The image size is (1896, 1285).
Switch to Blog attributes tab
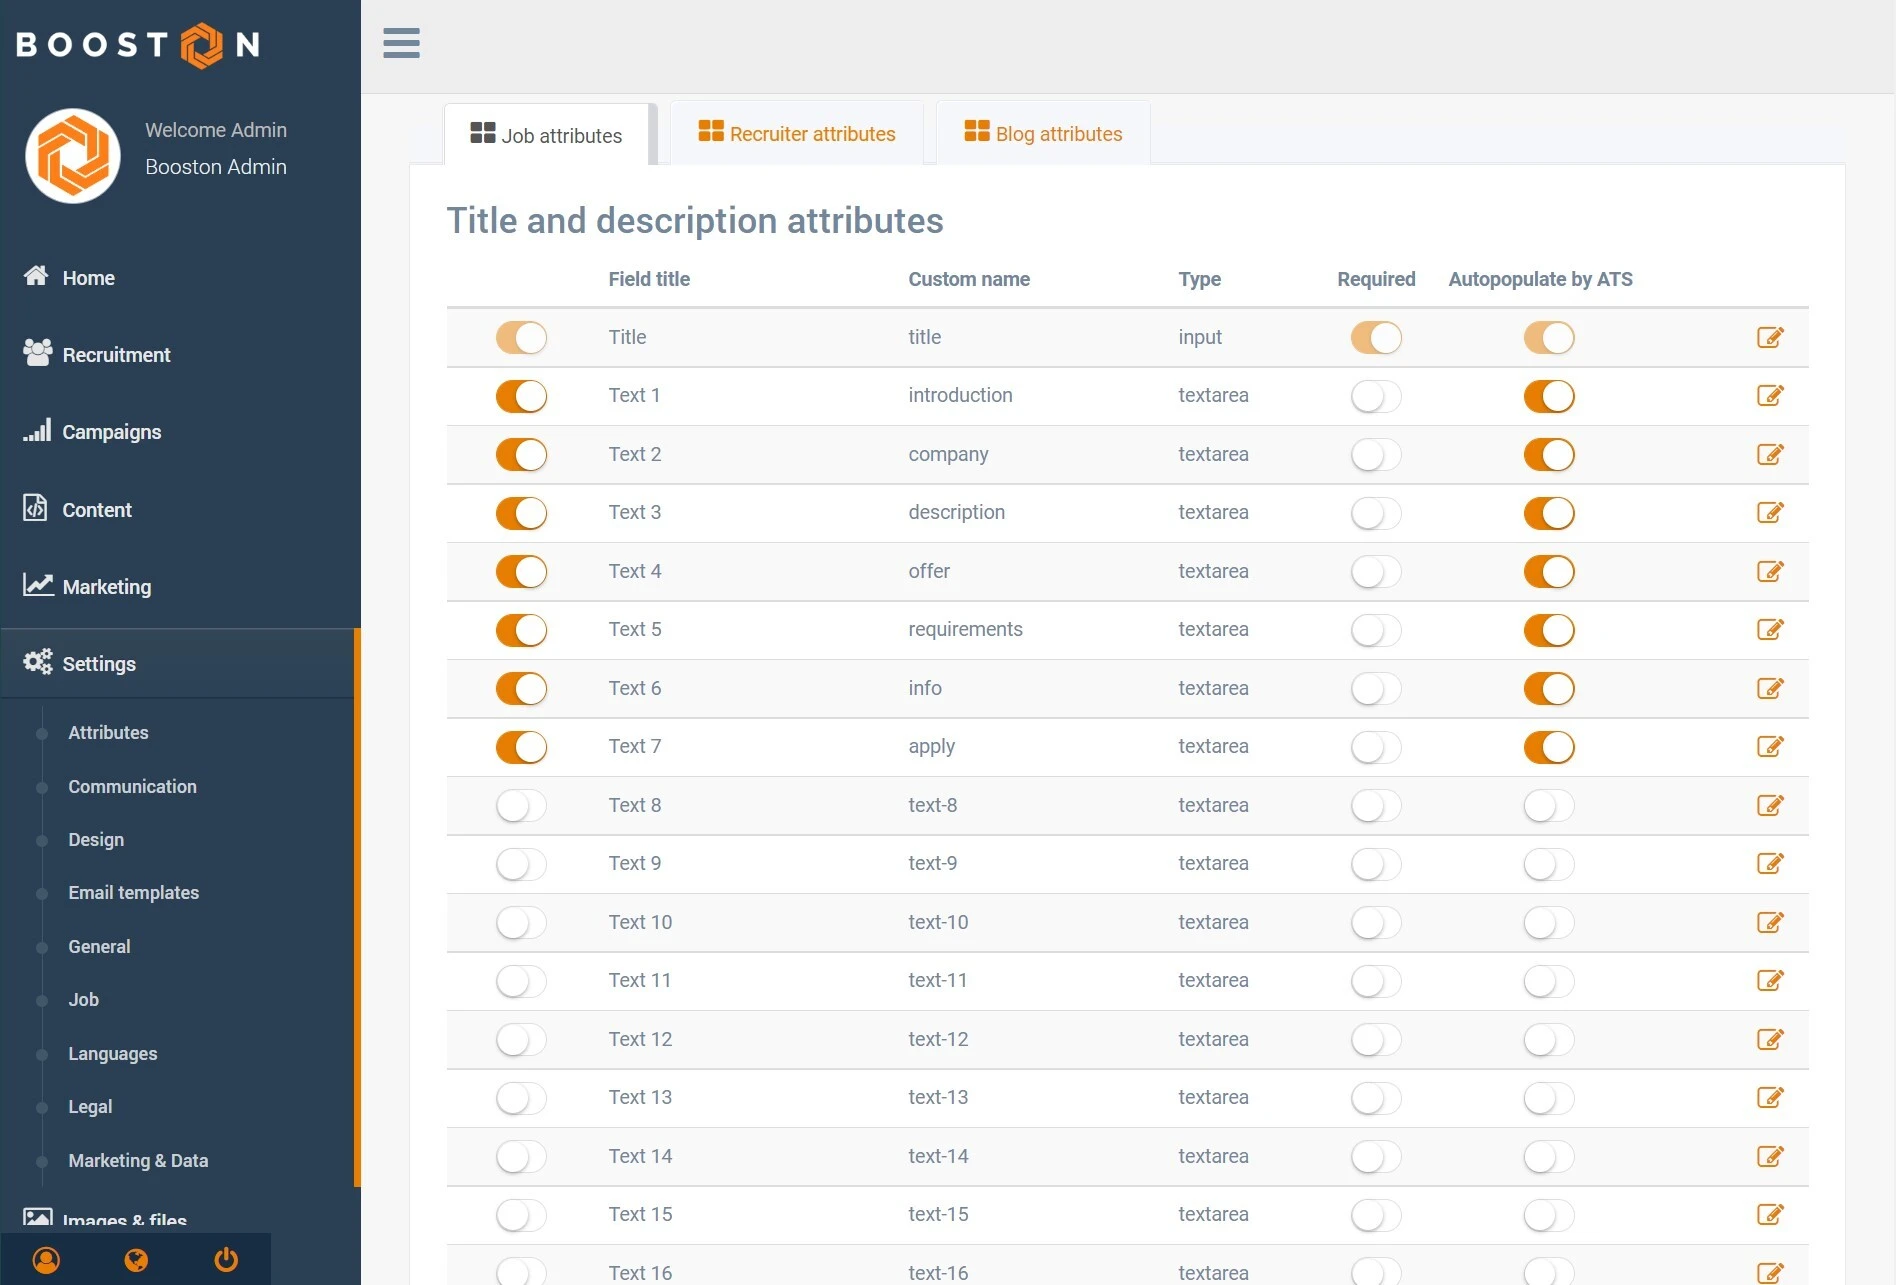[x=1043, y=134]
